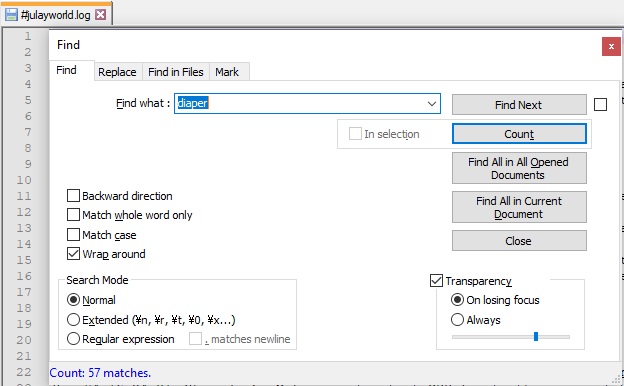624x386 pixels.
Task: Click Find All in Current Document
Action: pyautogui.click(x=519, y=207)
